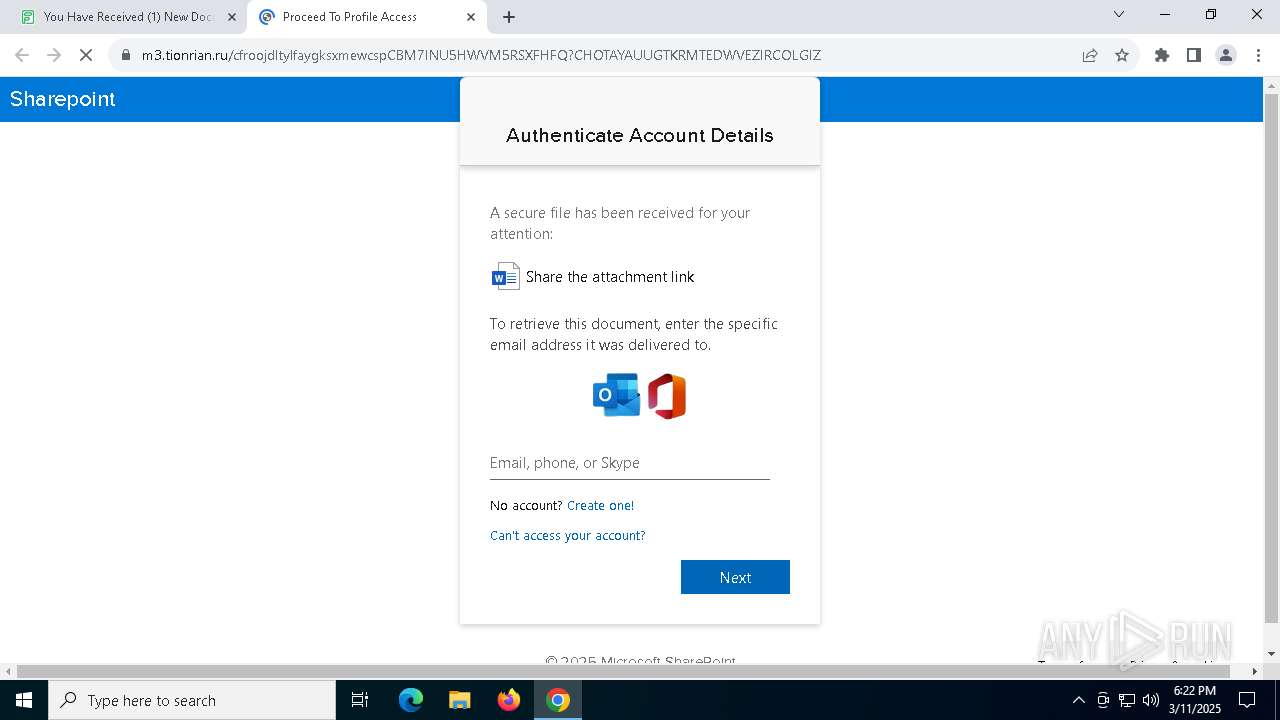Toggle browser side panel
This screenshot has width=1280, height=720.
pyautogui.click(x=1194, y=55)
